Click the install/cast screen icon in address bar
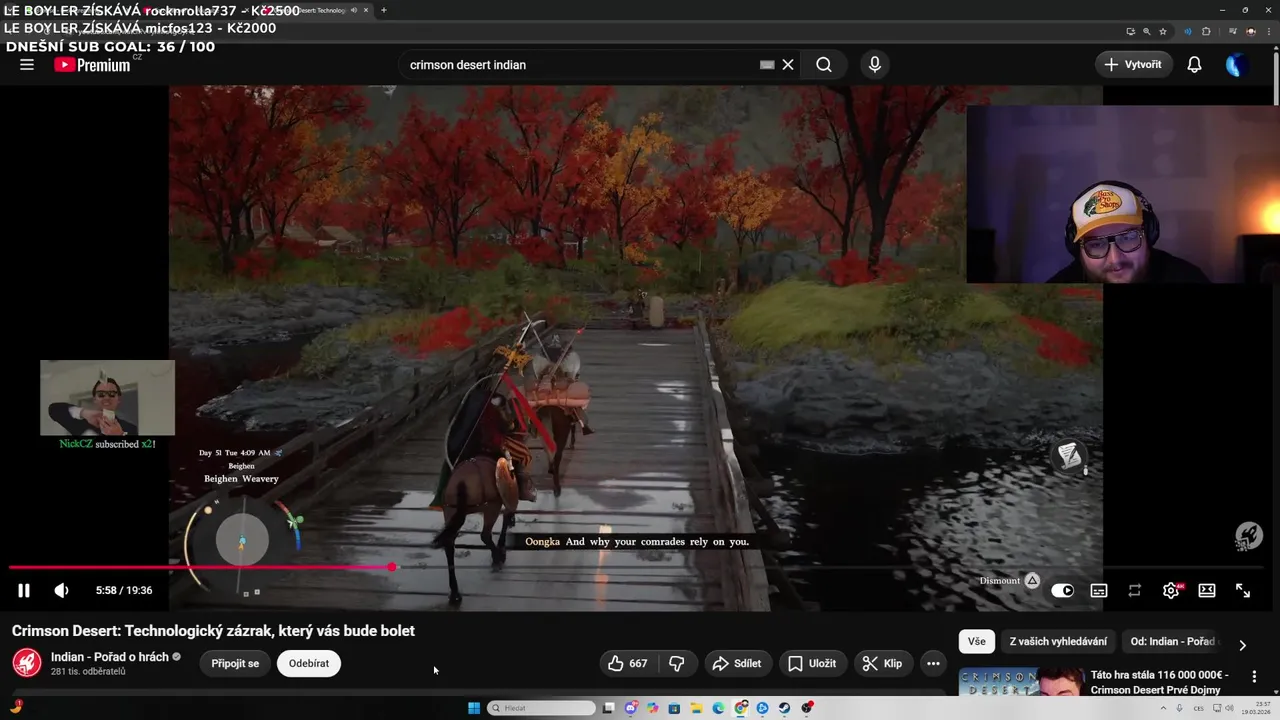Viewport: 1280px width, 720px height. 1131,32
